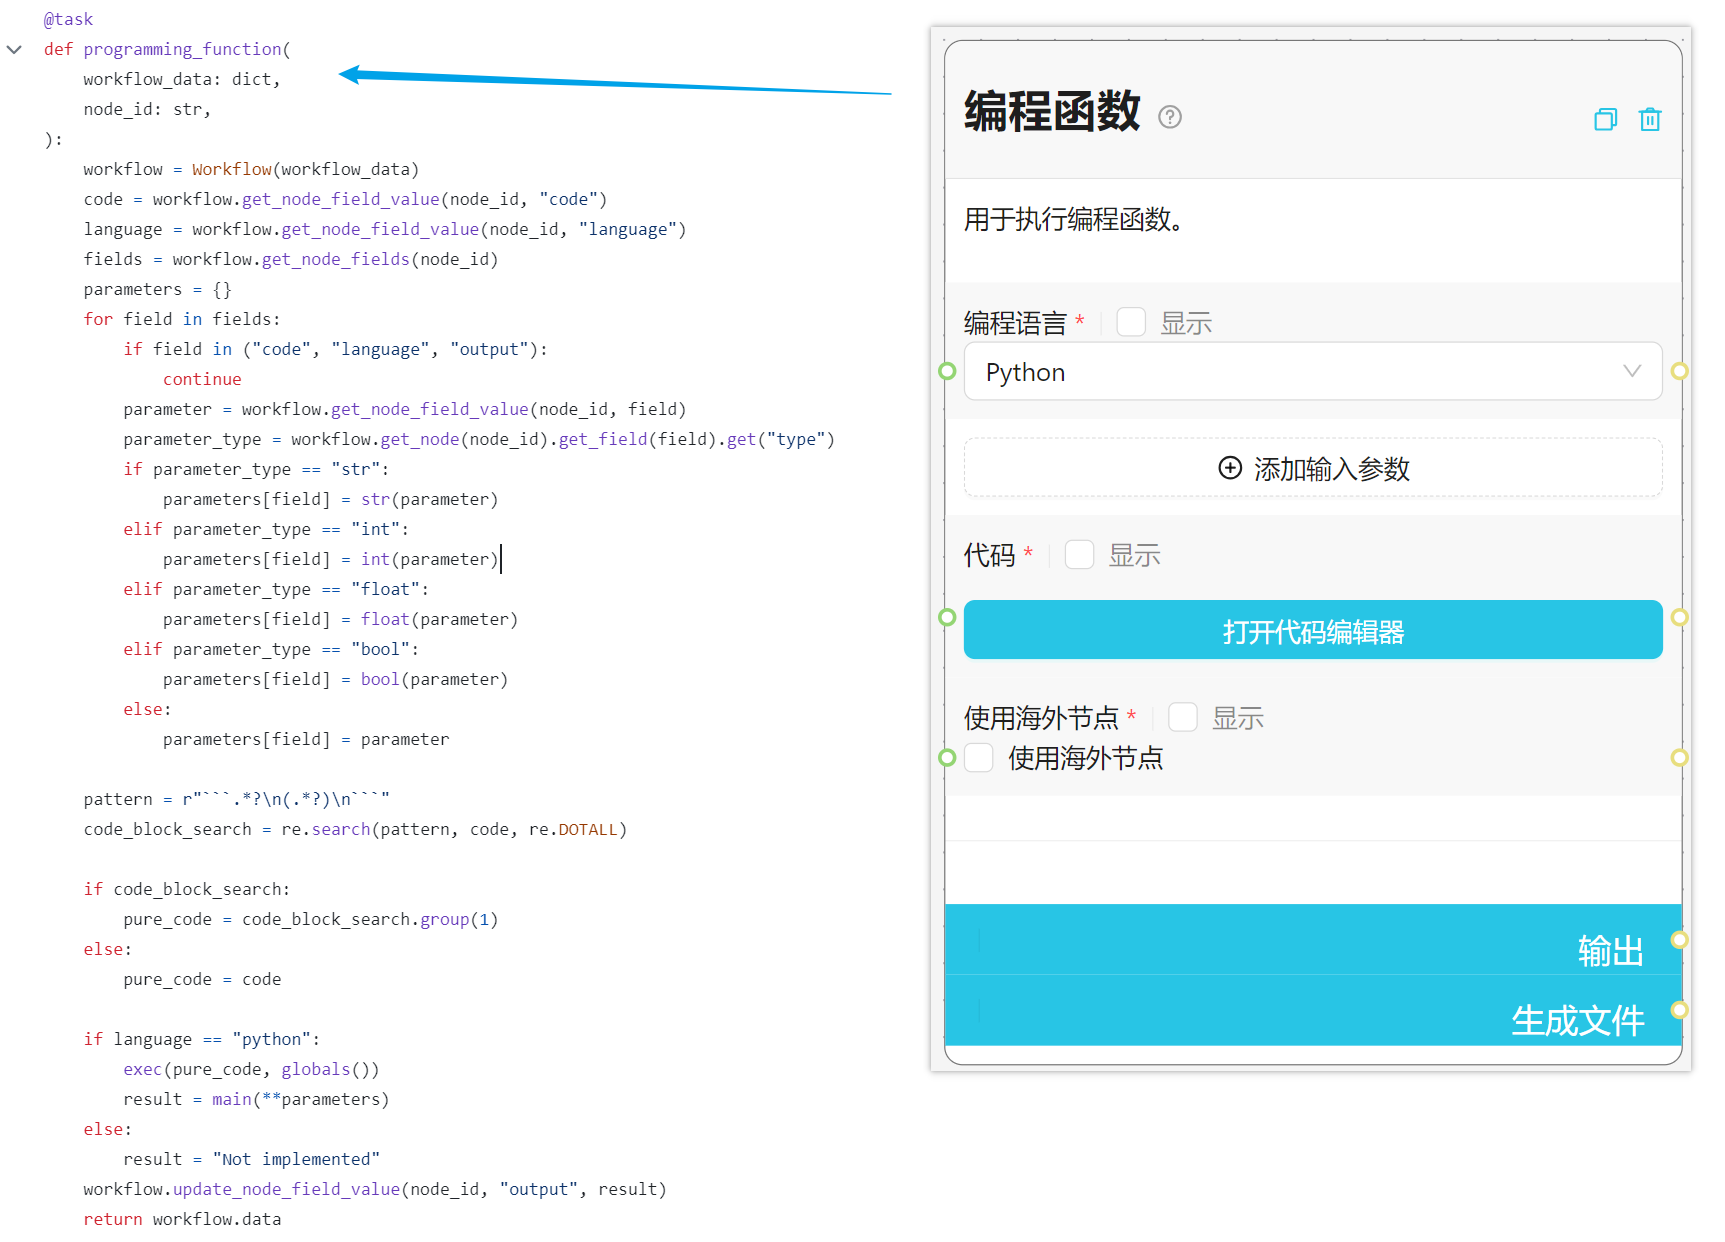
Task: Click the line 'if code_block_search:'
Action: pyautogui.click(x=187, y=889)
